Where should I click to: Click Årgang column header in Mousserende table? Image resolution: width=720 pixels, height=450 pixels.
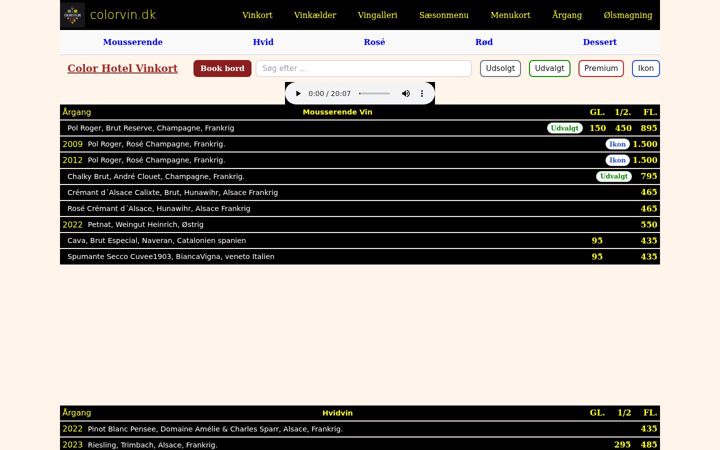point(77,112)
